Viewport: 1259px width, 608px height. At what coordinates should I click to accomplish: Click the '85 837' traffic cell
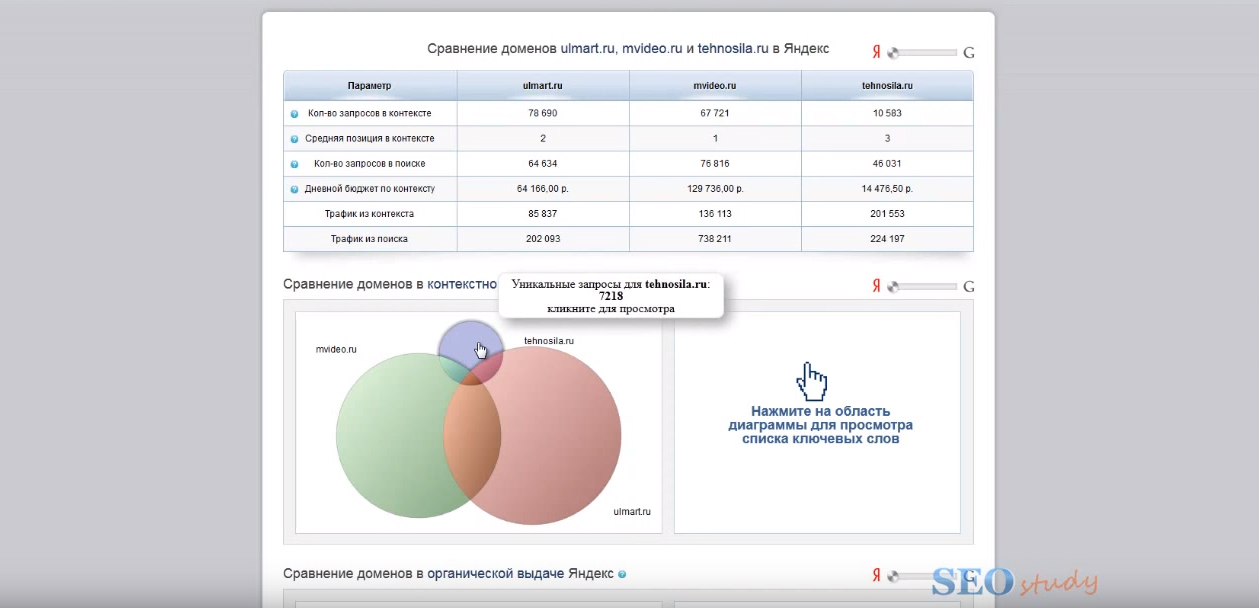(x=543, y=214)
